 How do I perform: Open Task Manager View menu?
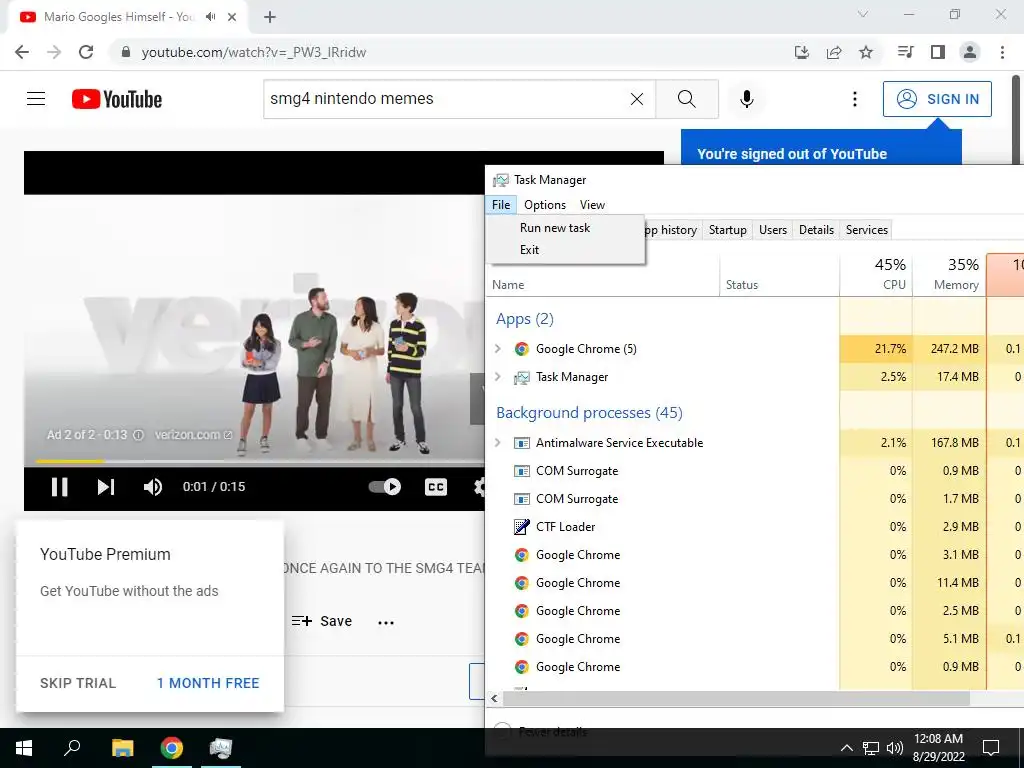click(592, 205)
